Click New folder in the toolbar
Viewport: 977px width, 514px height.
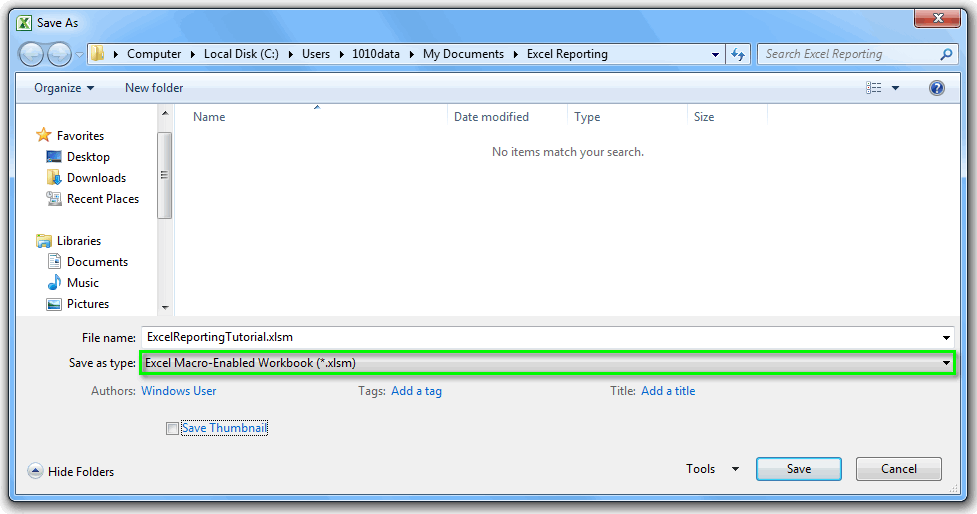pyautogui.click(x=154, y=88)
